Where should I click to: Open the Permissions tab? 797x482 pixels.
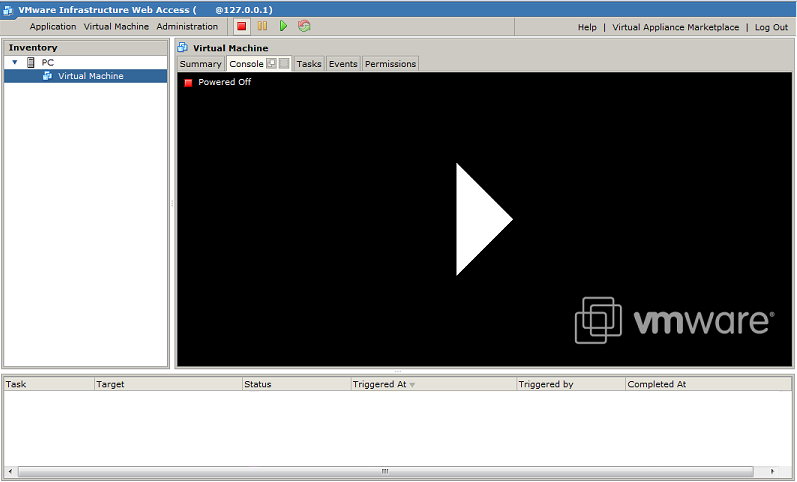[390, 64]
